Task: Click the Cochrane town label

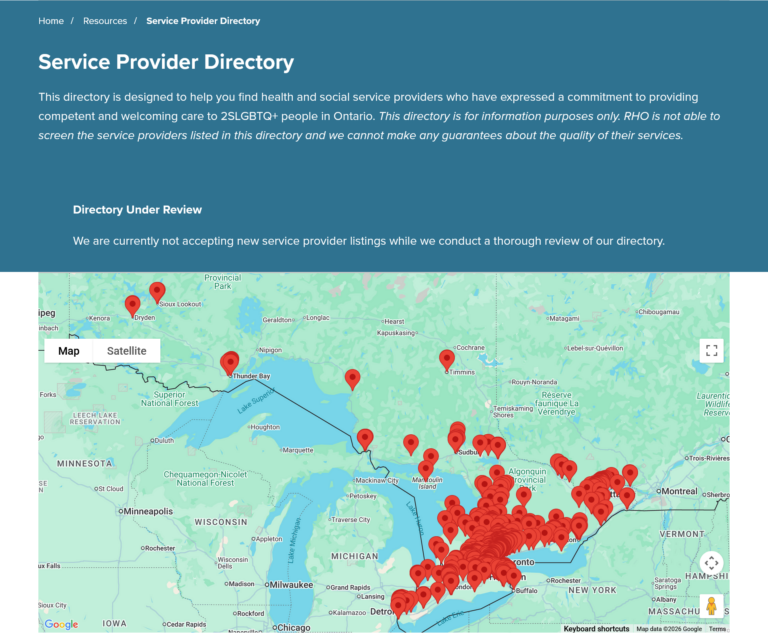Action: point(470,348)
